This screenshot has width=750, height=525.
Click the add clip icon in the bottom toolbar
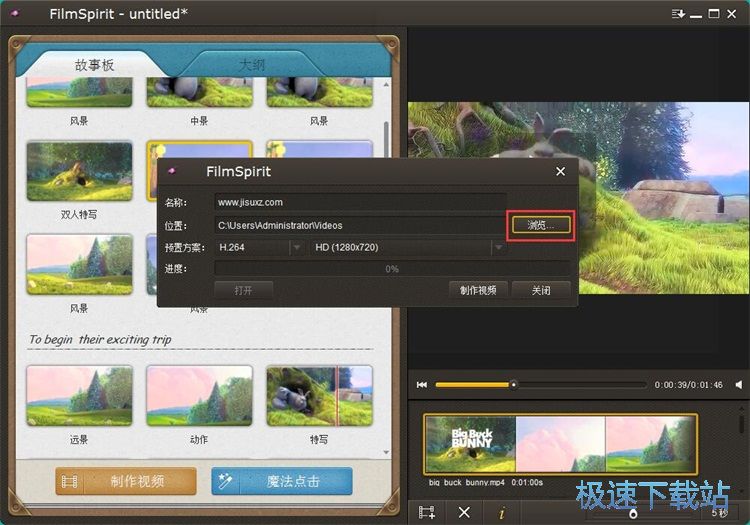click(x=427, y=513)
